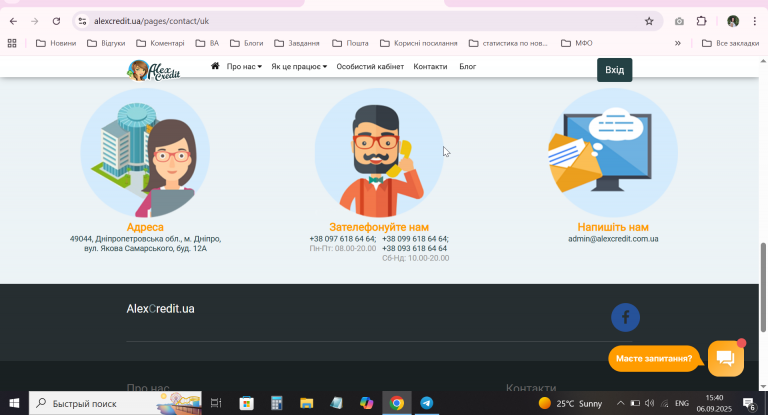Open the Блоги bookmarks folder
Image resolution: width=768 pixels, height=415 pixels.
[x=246, y=43]
